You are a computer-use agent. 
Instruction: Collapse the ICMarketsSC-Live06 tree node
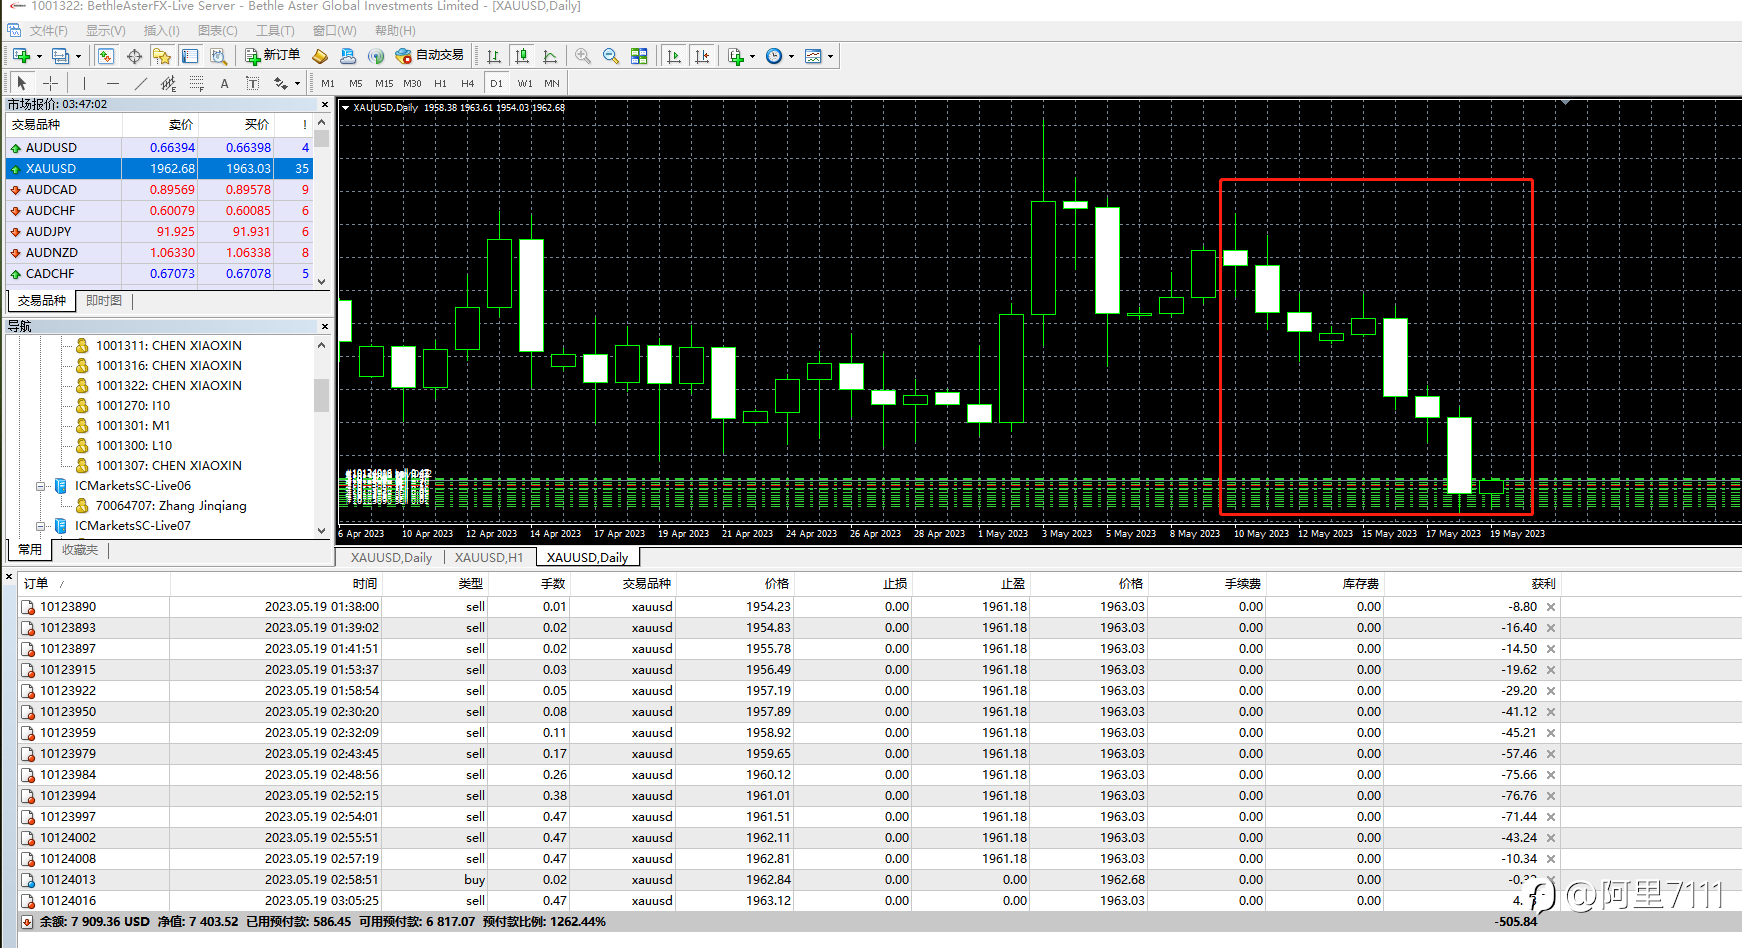(x=41, y=486)
